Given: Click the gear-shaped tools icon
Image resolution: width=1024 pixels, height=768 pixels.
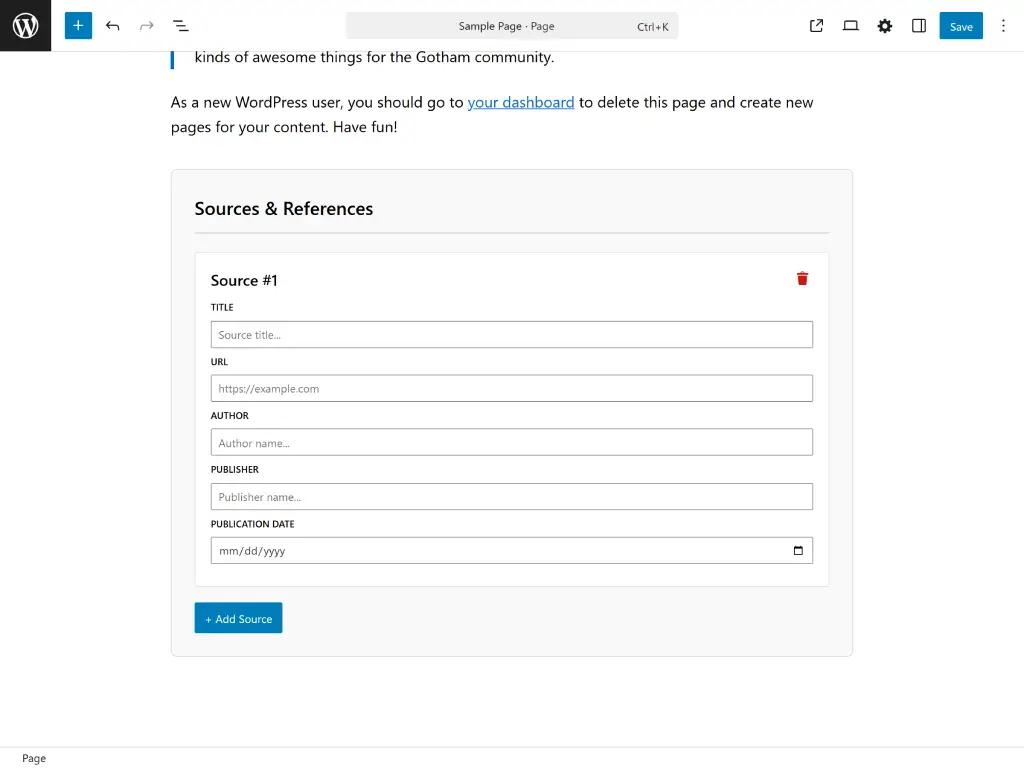Looking at the screenshot, I should click(x=884, y=26).
